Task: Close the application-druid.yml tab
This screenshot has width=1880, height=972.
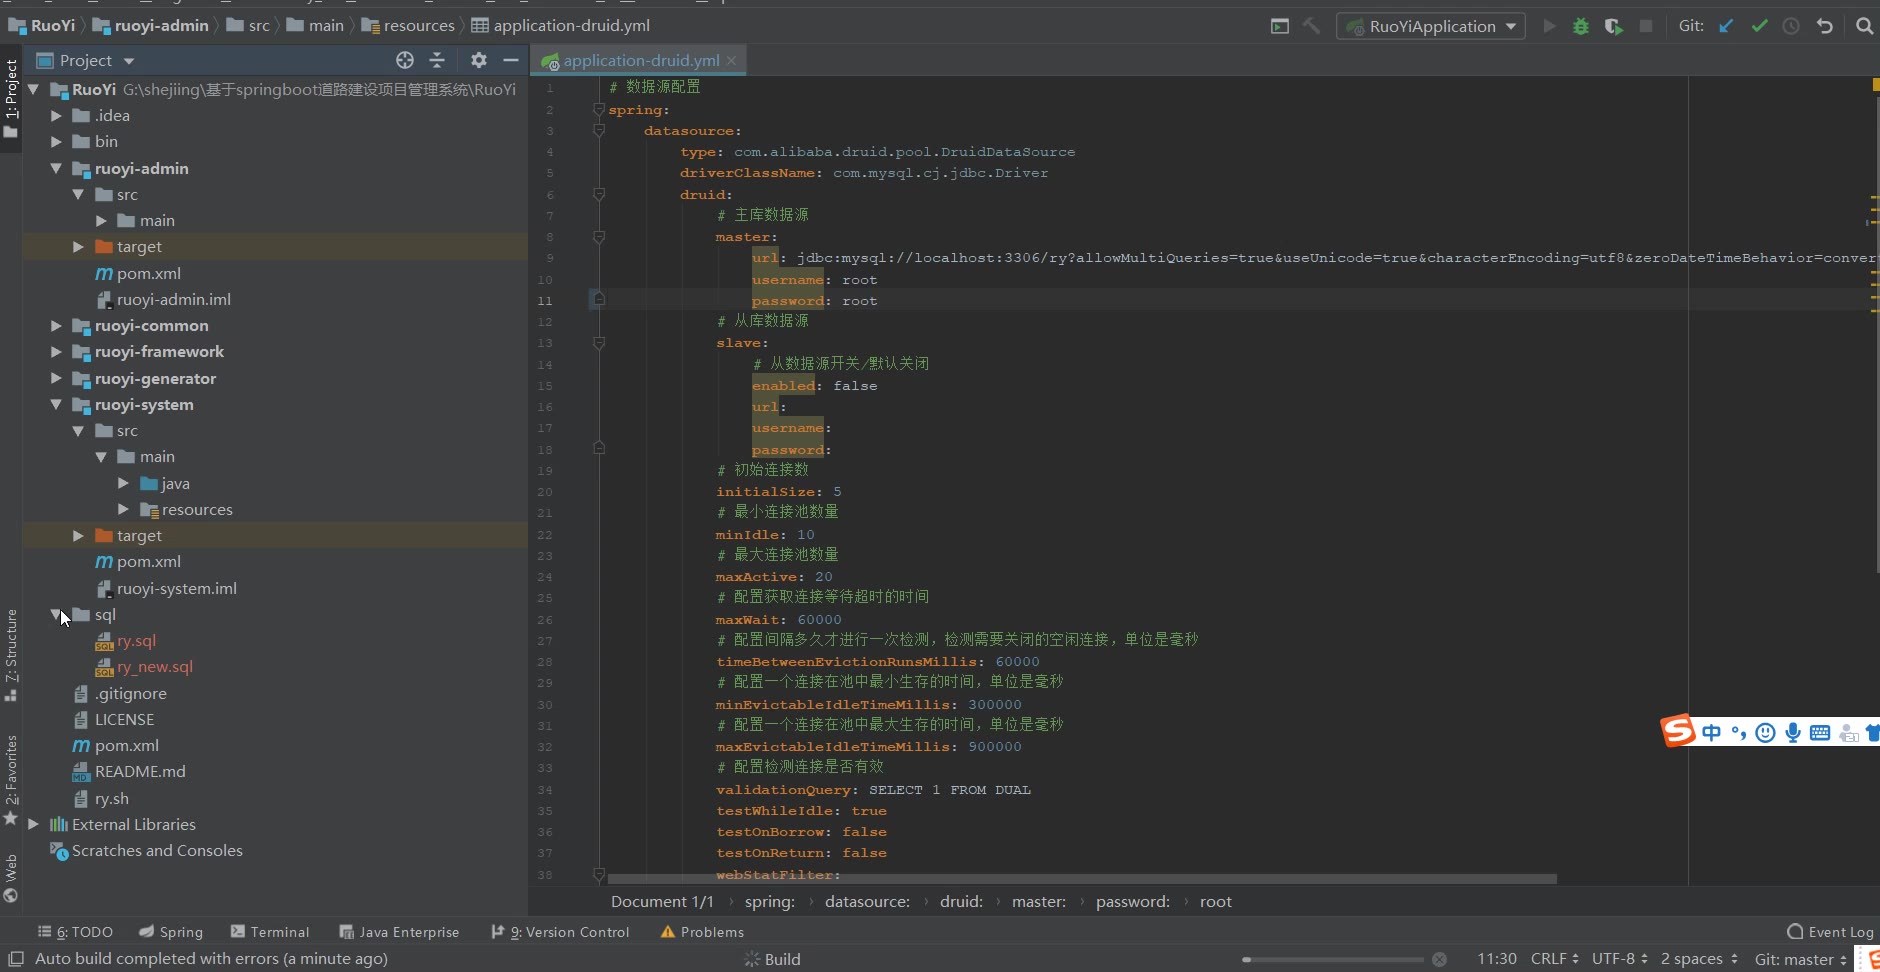Action: [731, 60]
